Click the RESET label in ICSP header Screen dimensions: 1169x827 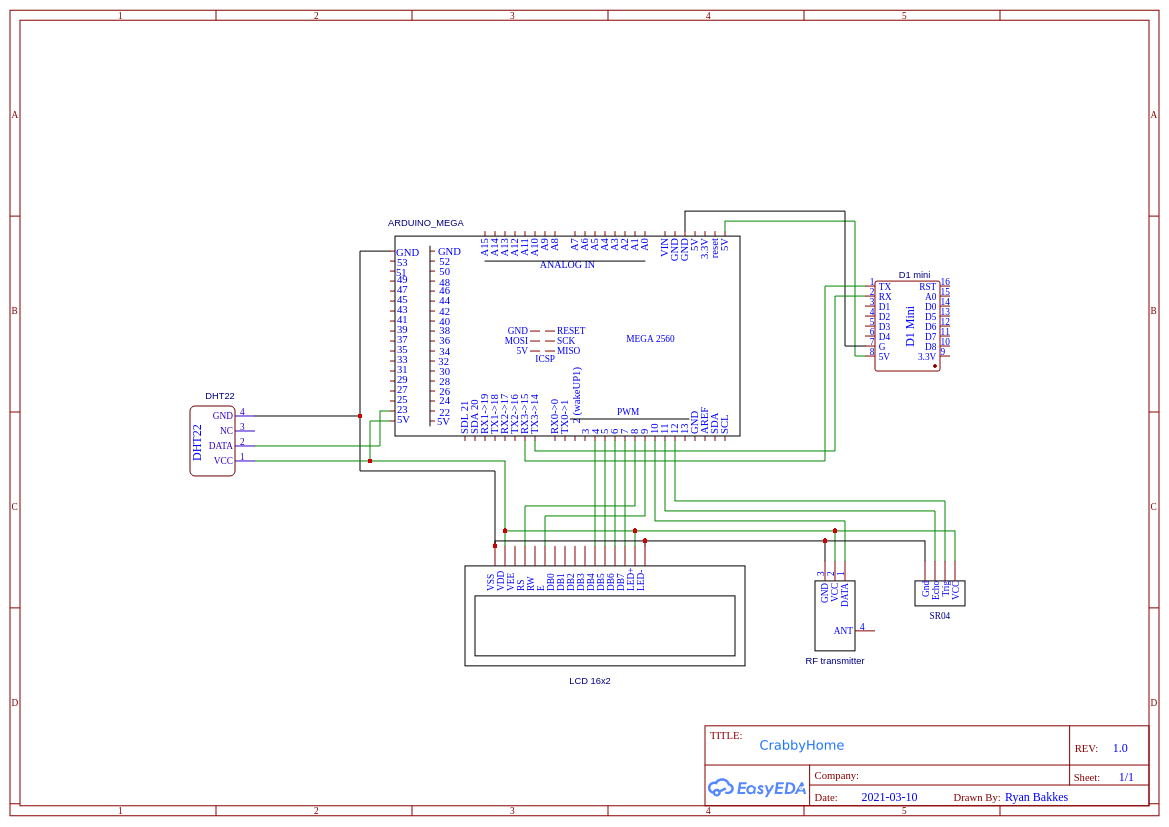[x=571, y=330]
